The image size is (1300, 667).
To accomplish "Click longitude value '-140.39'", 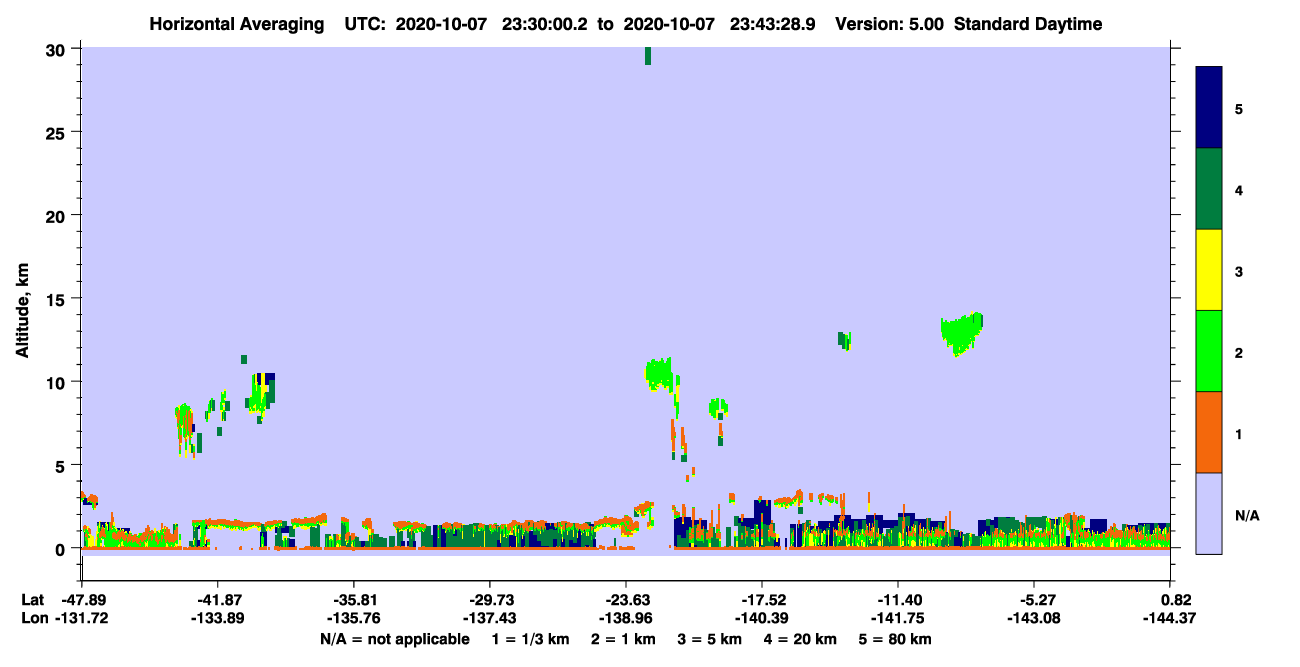I will pyautogui.click(x=762, y=619).
